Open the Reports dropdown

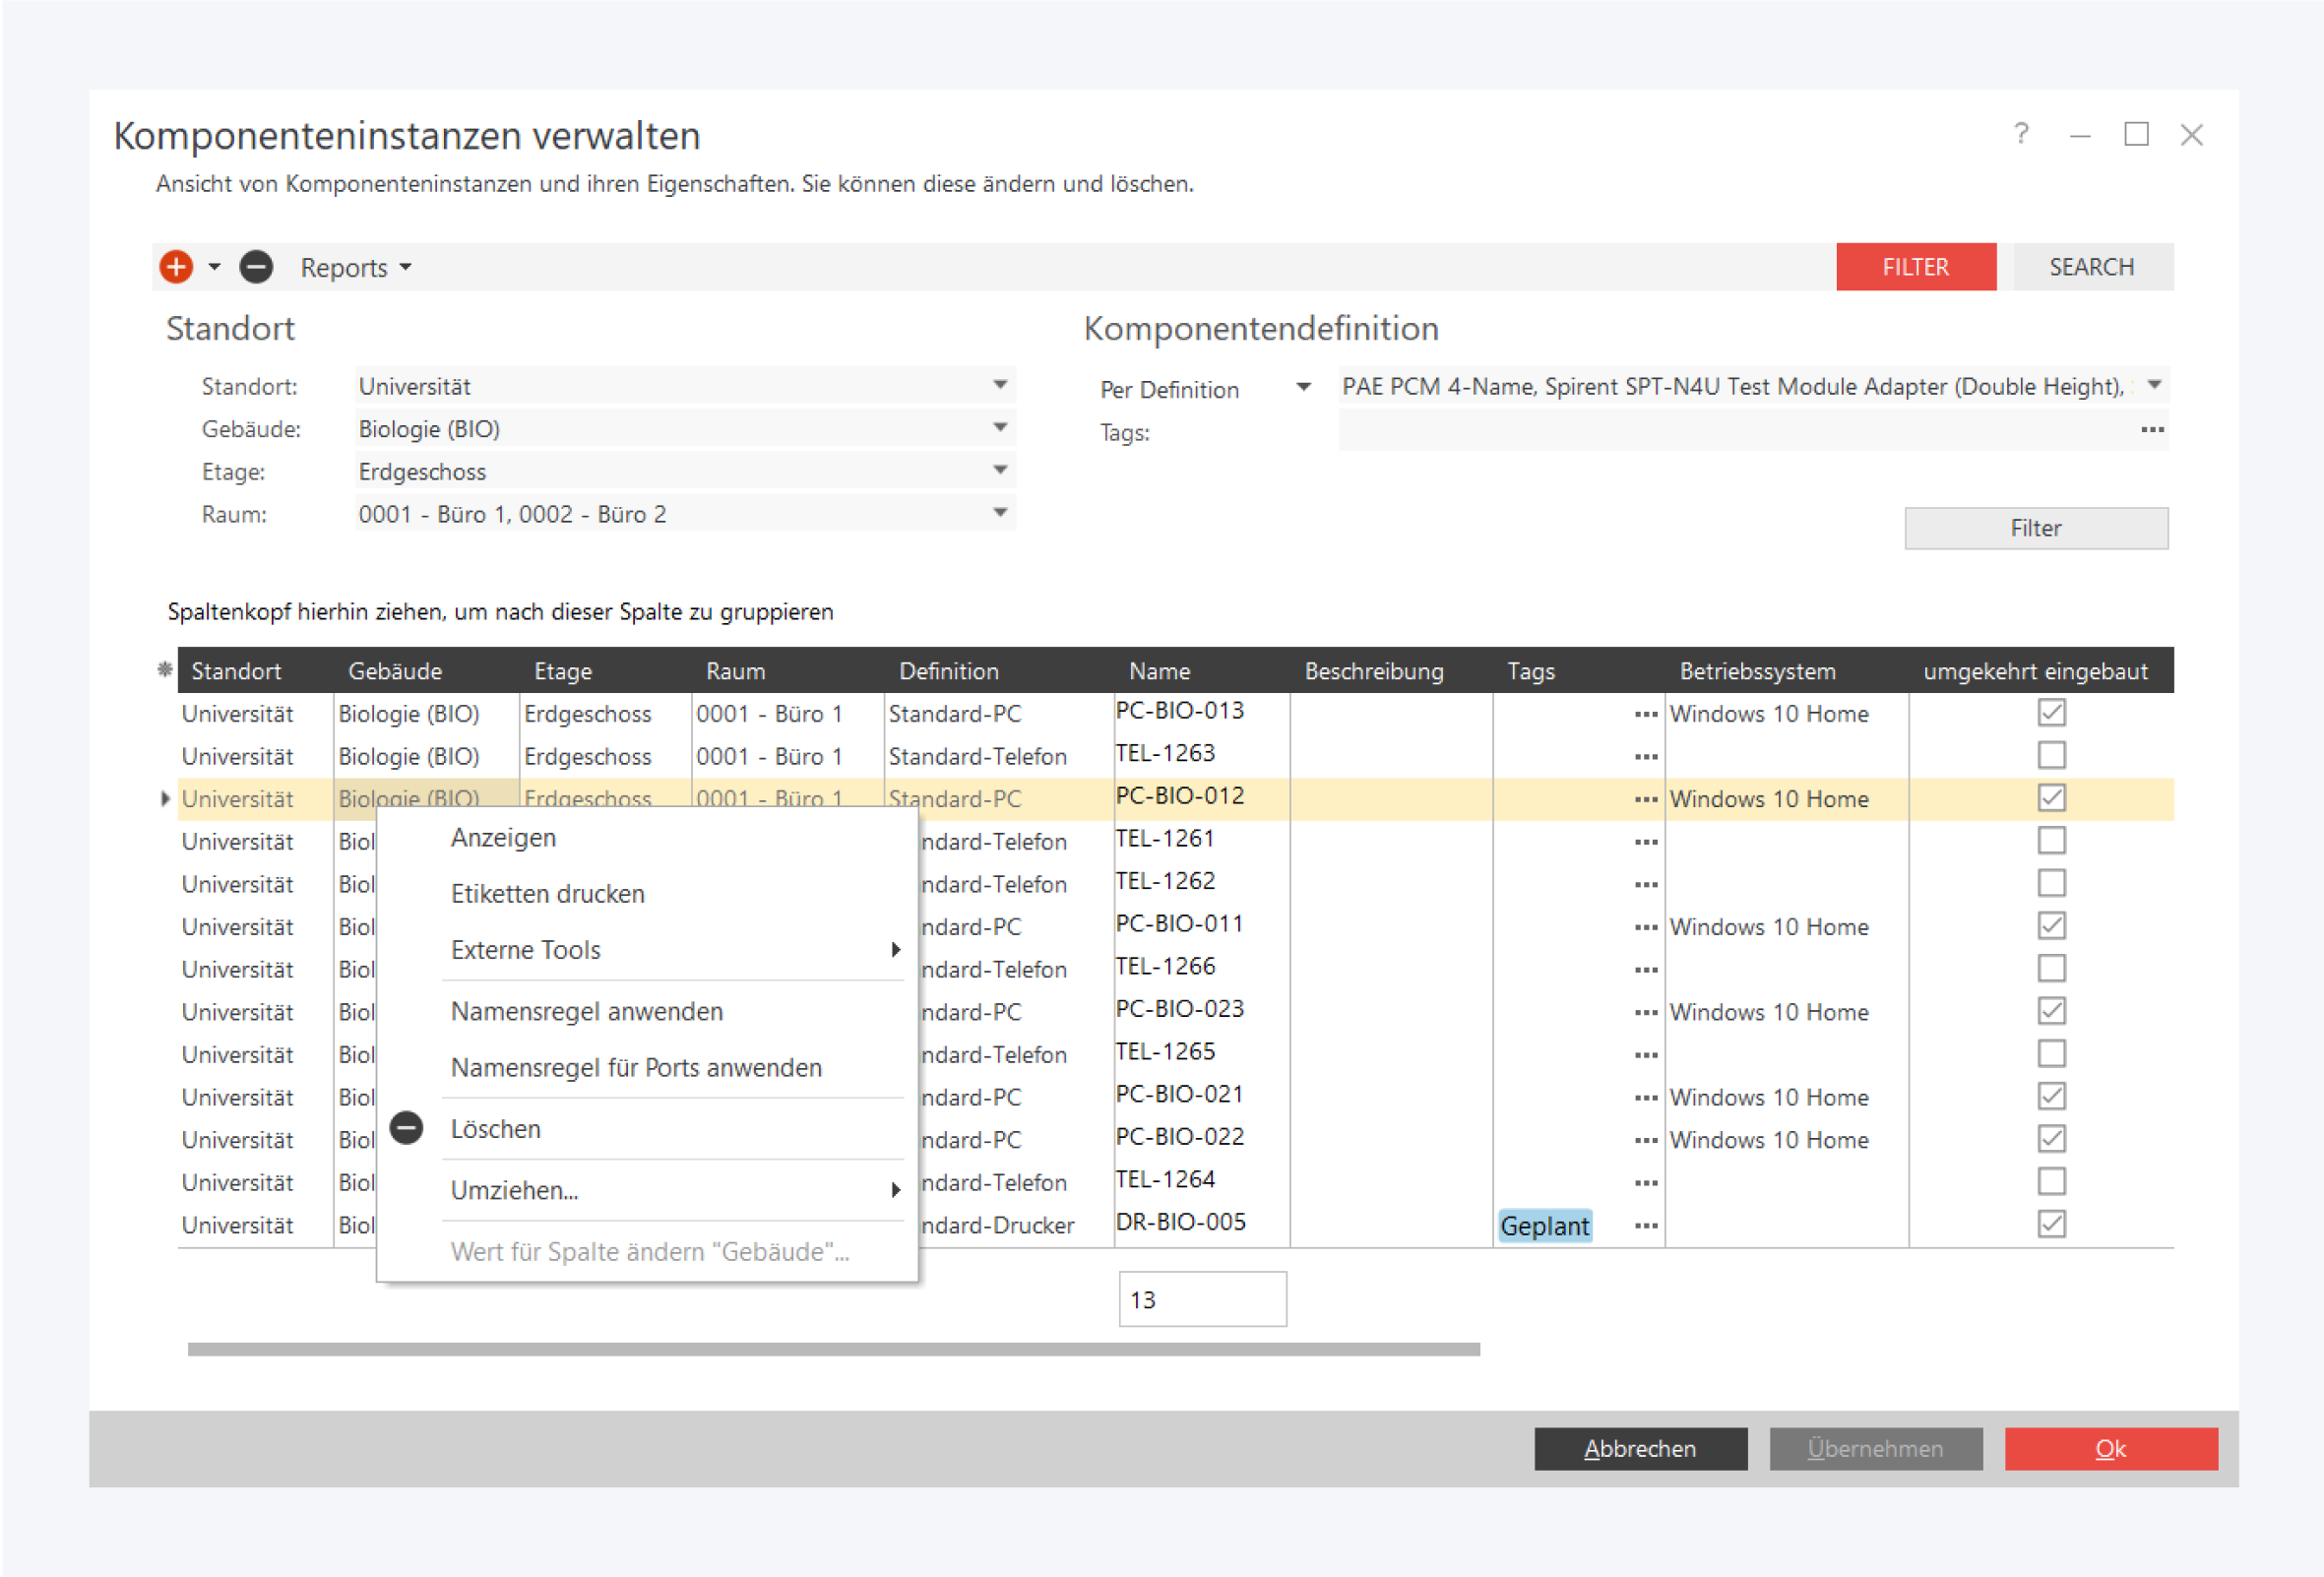pyautogui.click(x=355, y=267)
